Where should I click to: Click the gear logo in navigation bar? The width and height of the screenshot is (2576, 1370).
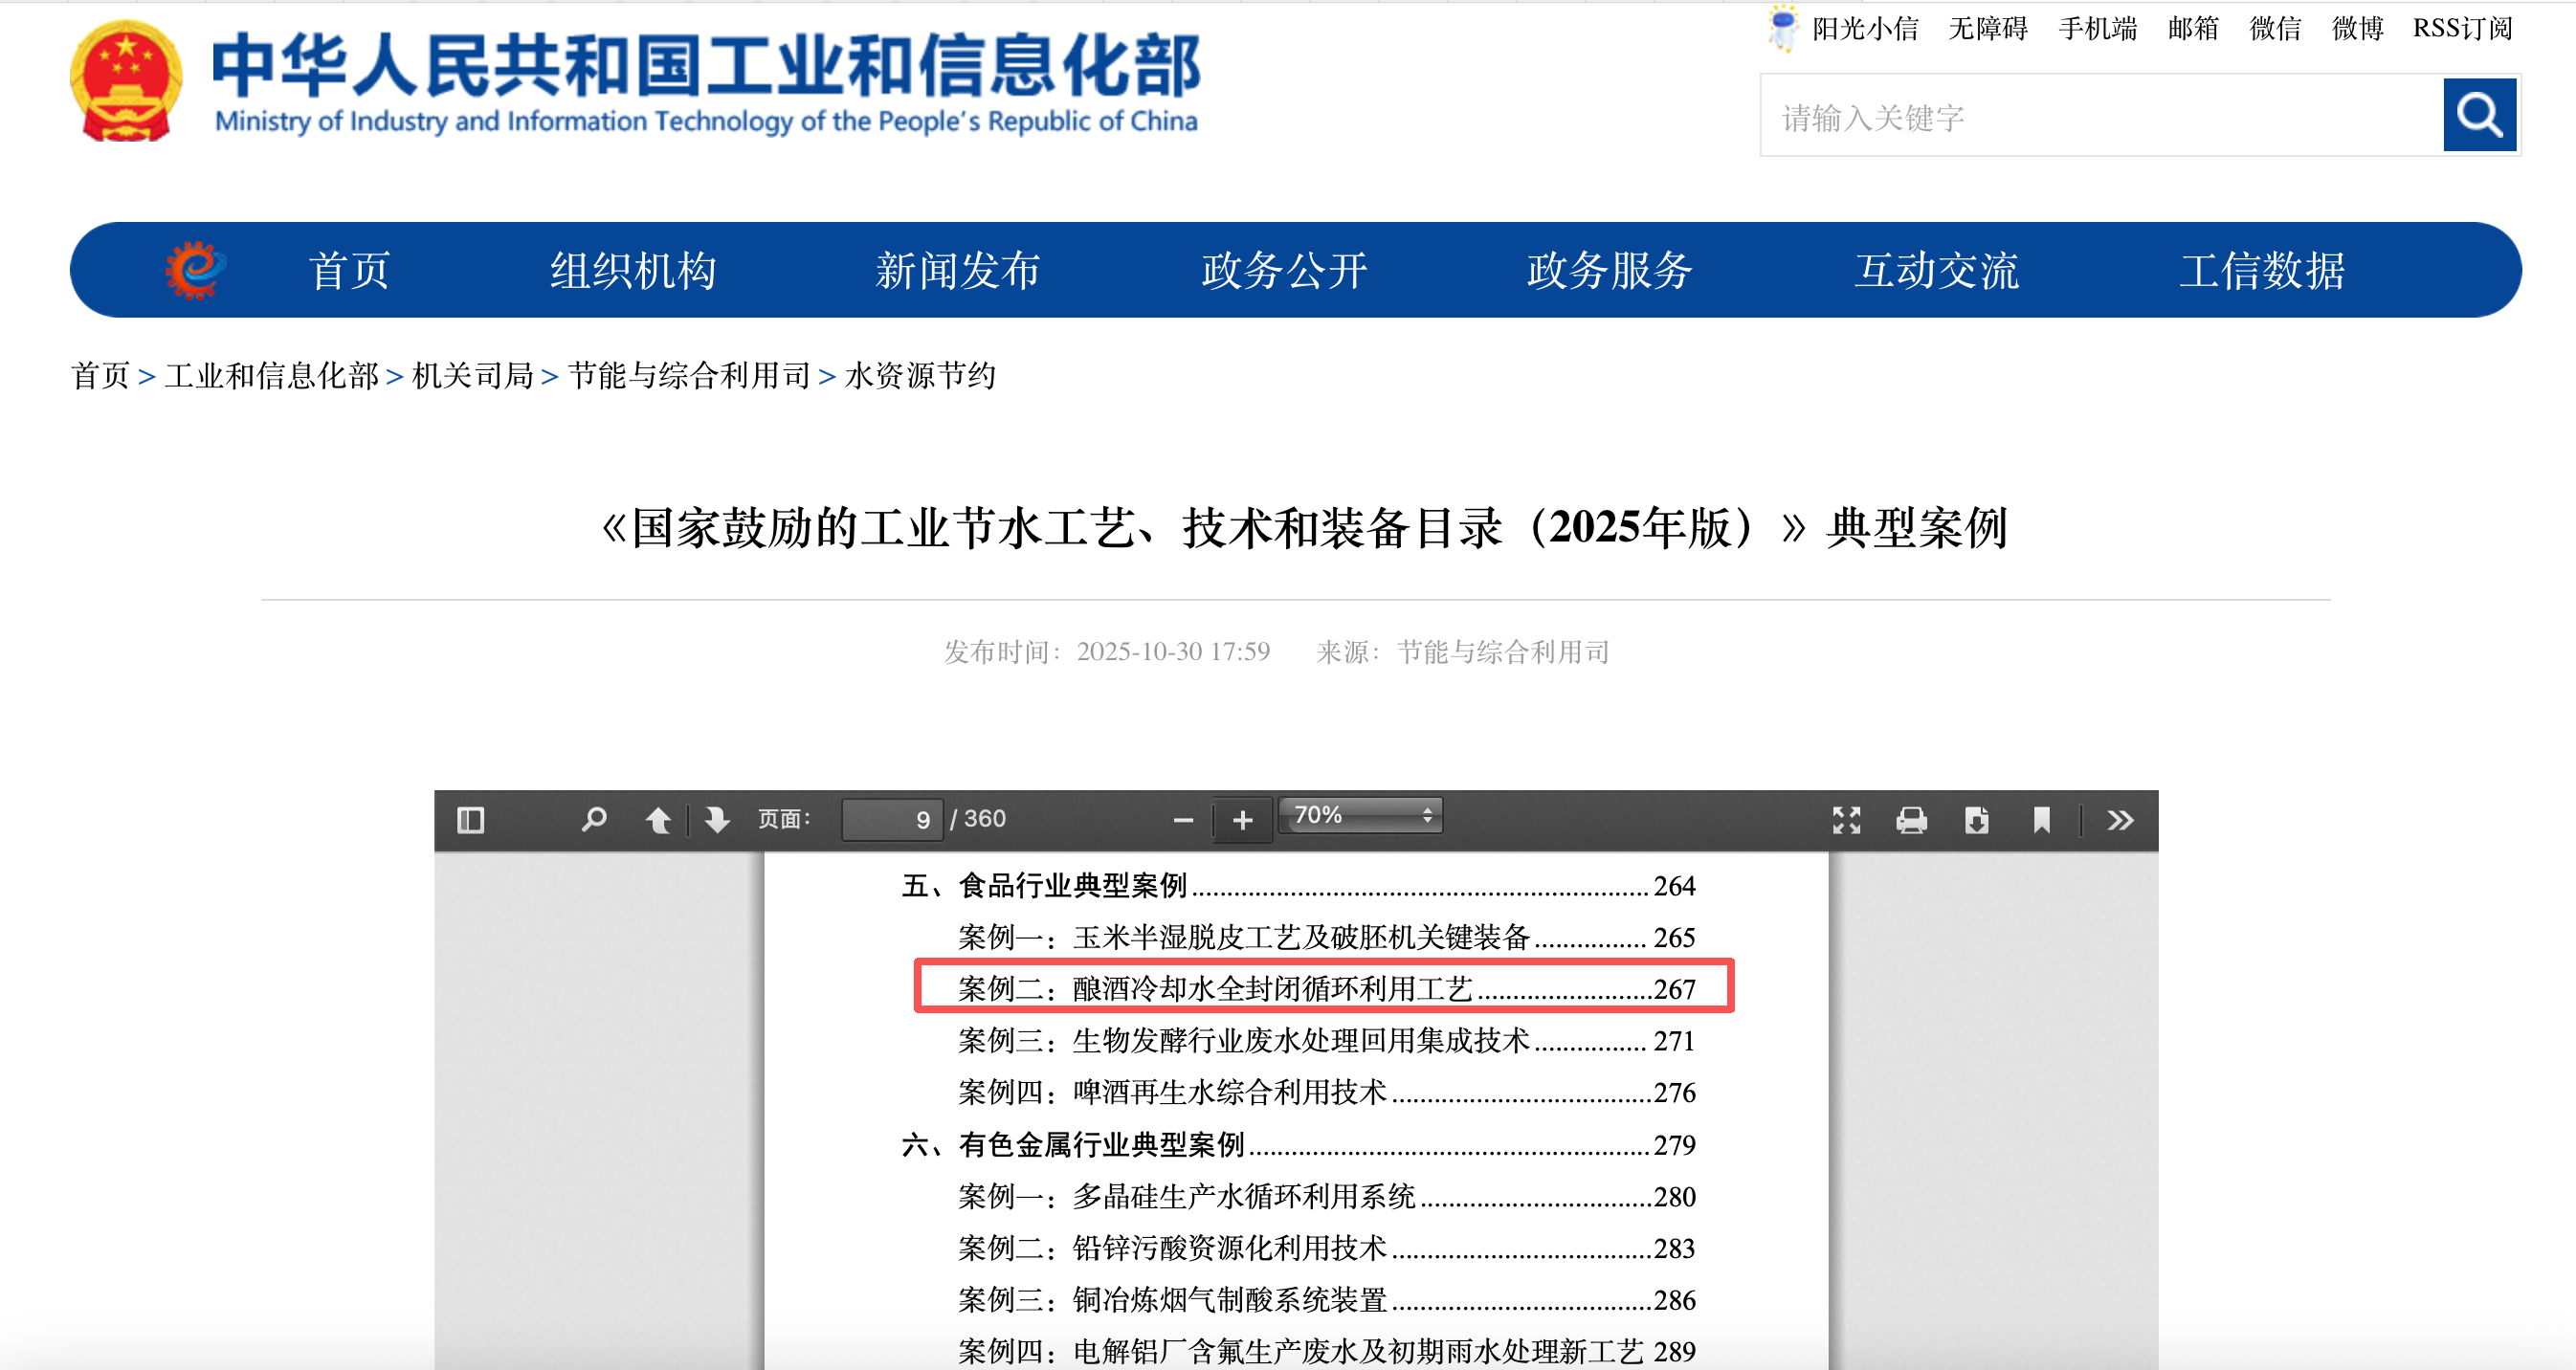[x=195, y=270]
